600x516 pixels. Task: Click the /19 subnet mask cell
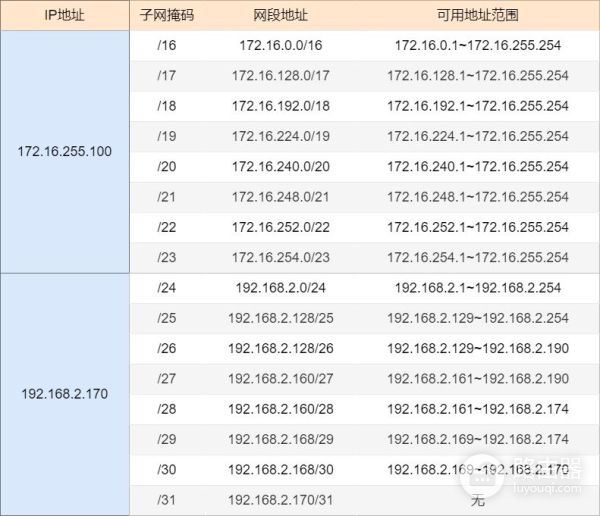(x=166, y=136)
